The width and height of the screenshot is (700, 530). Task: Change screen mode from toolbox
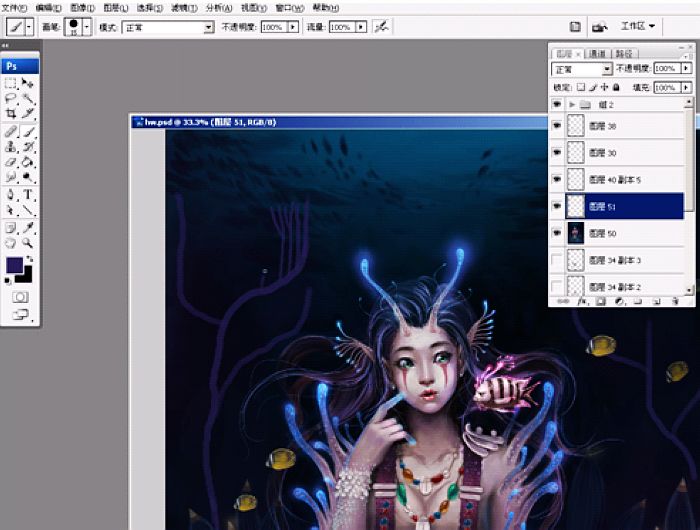coord(20,315)
